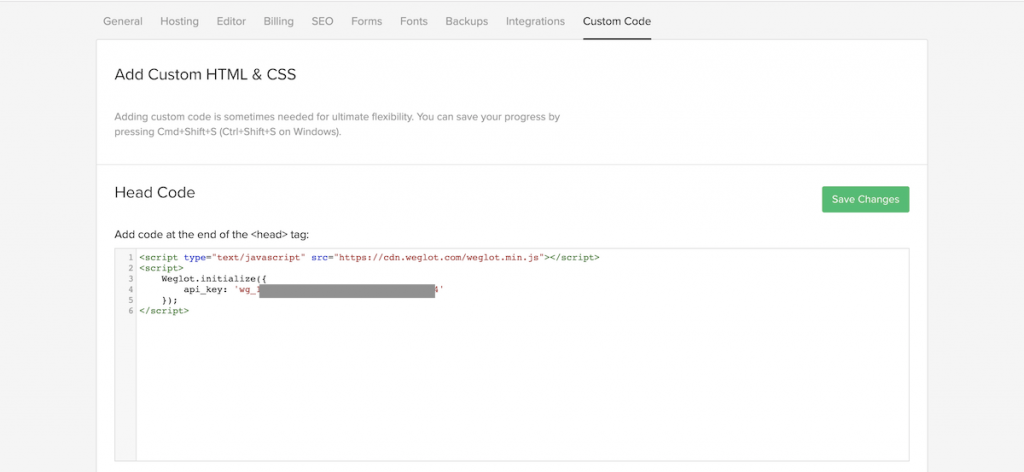
Task: Click line number 6 in the gutter
Action: pyautogui.click(x=131, y=311)
